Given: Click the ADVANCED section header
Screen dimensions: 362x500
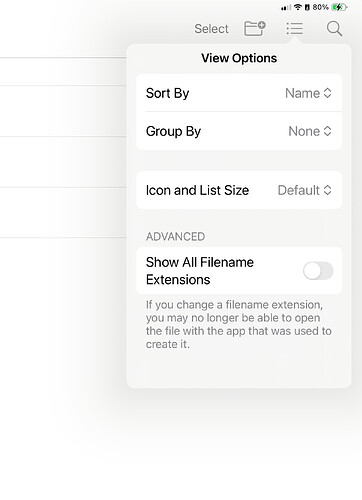Looking at the screenshot, I should click(175, 237).
